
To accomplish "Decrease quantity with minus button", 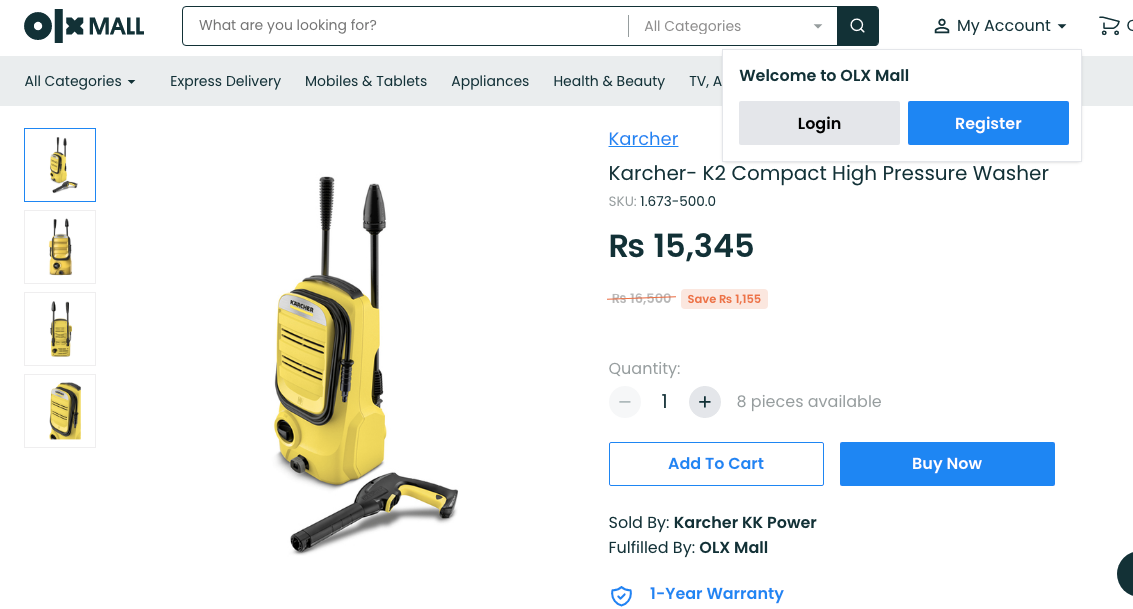I will click(x=625, y=402).
